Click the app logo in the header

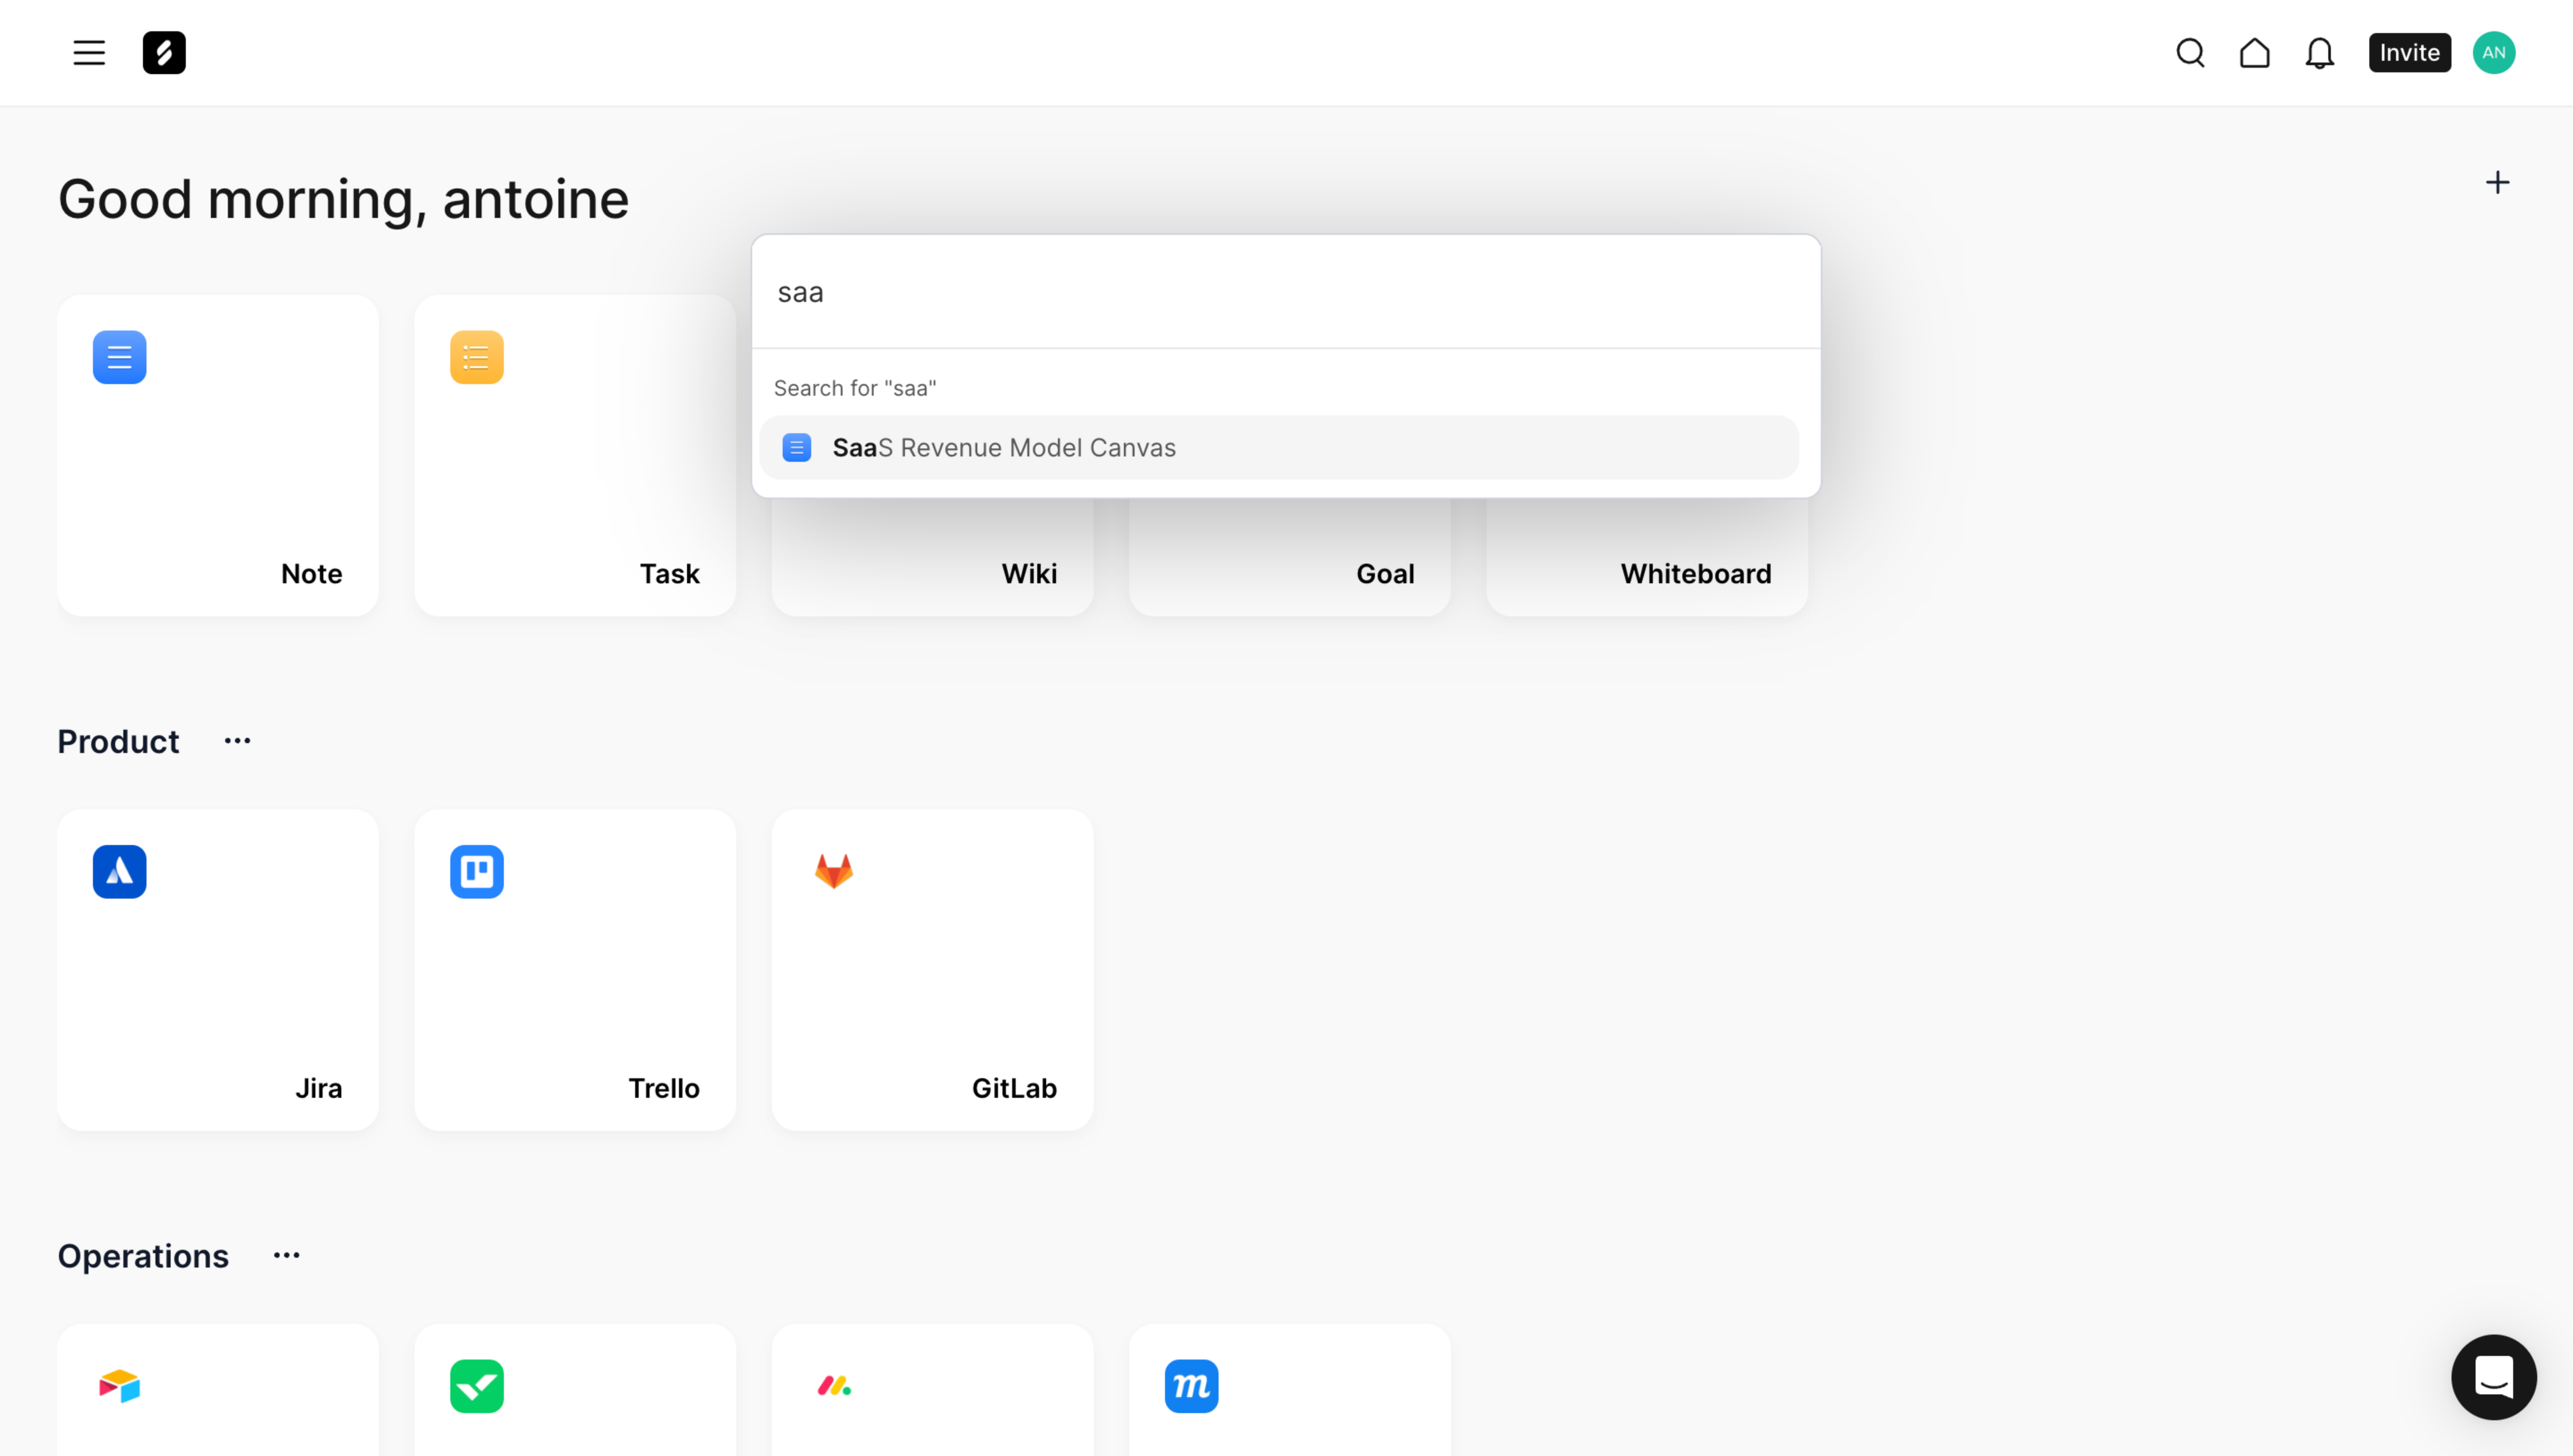pos(164,53)
